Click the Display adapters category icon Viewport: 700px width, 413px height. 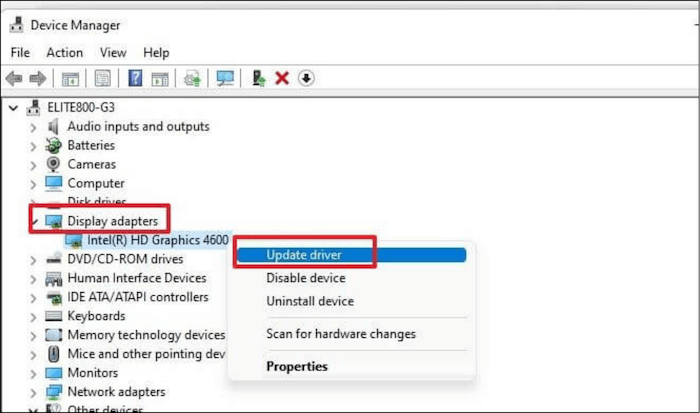(x=54, y=221)
